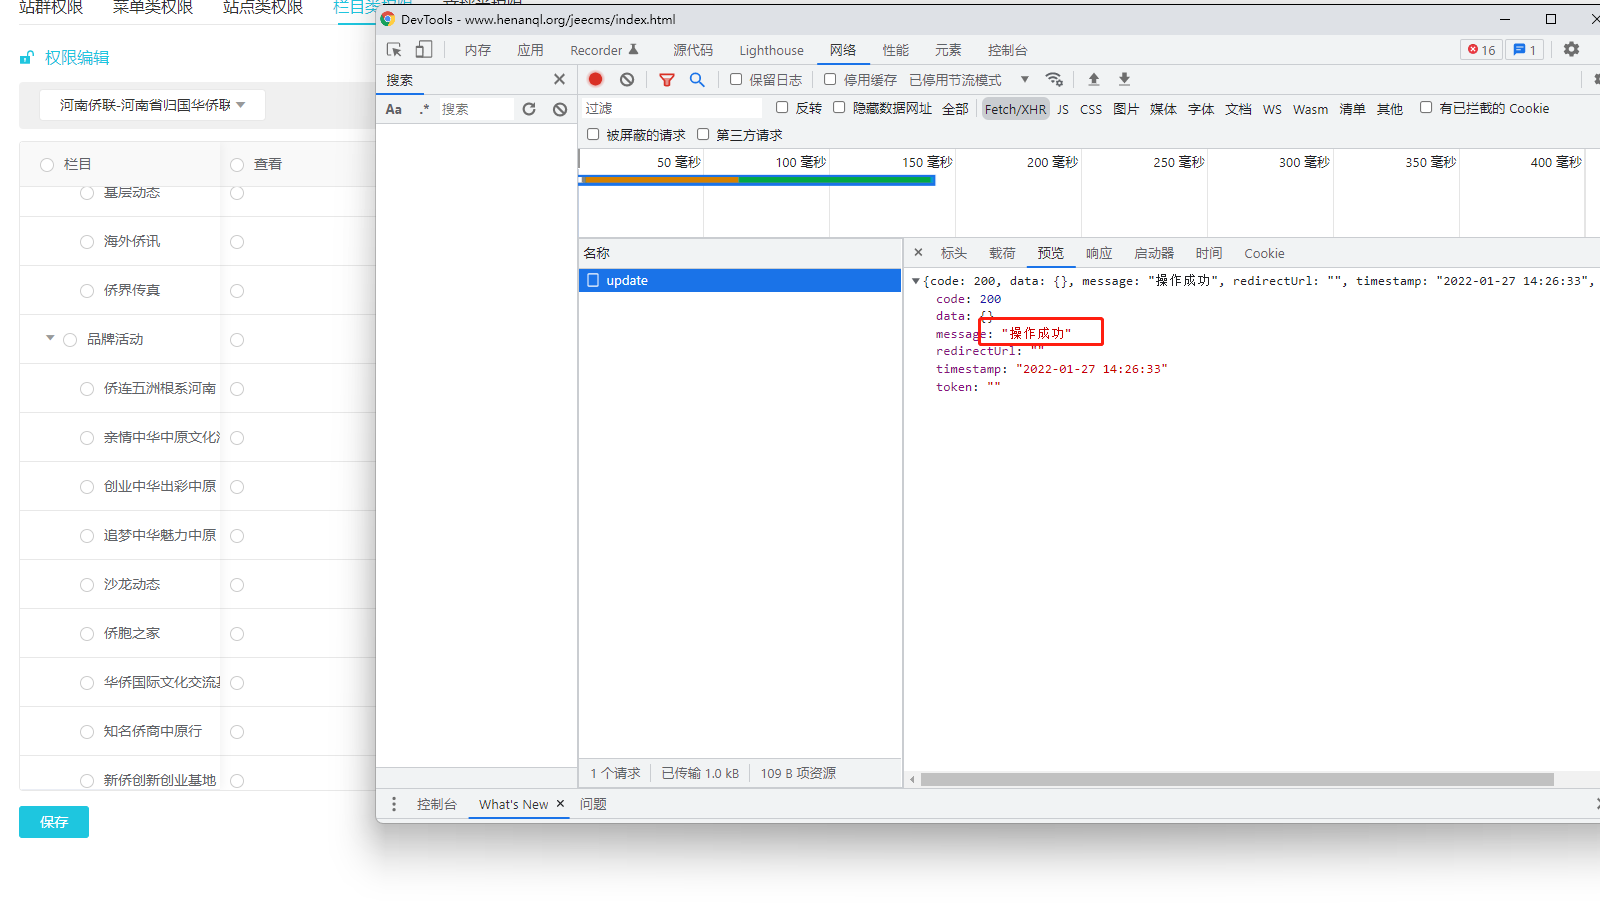Select the update request row
1600x916 pixels.
coord(740,280)
